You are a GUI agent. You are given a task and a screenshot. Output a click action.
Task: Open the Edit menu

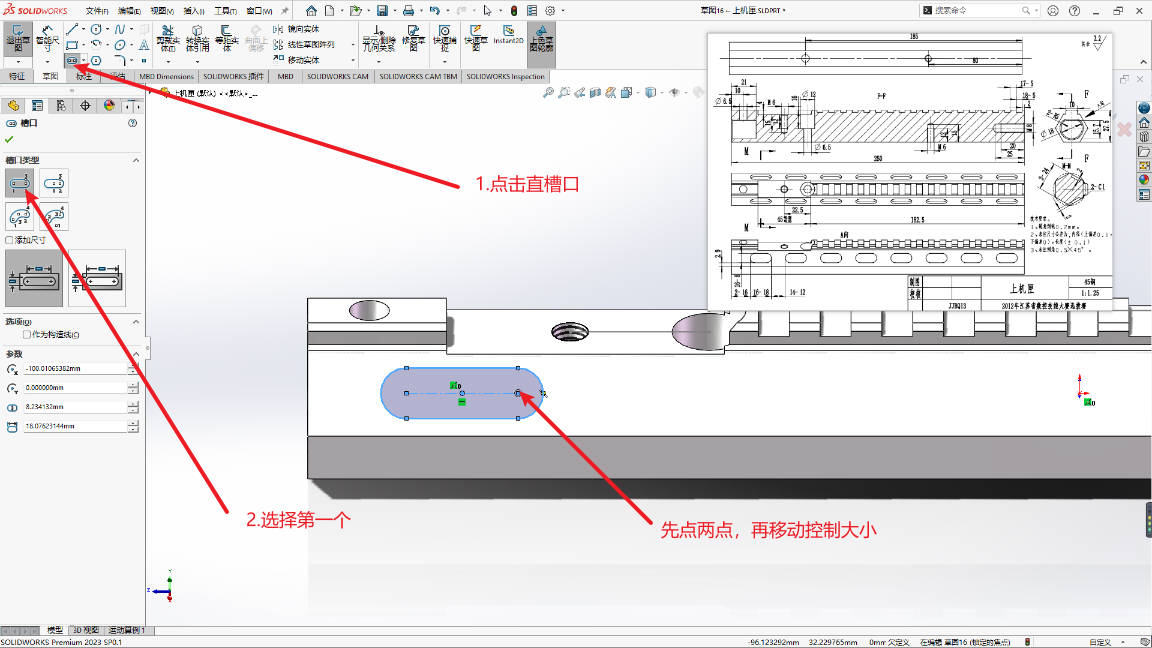pos(129,11)
